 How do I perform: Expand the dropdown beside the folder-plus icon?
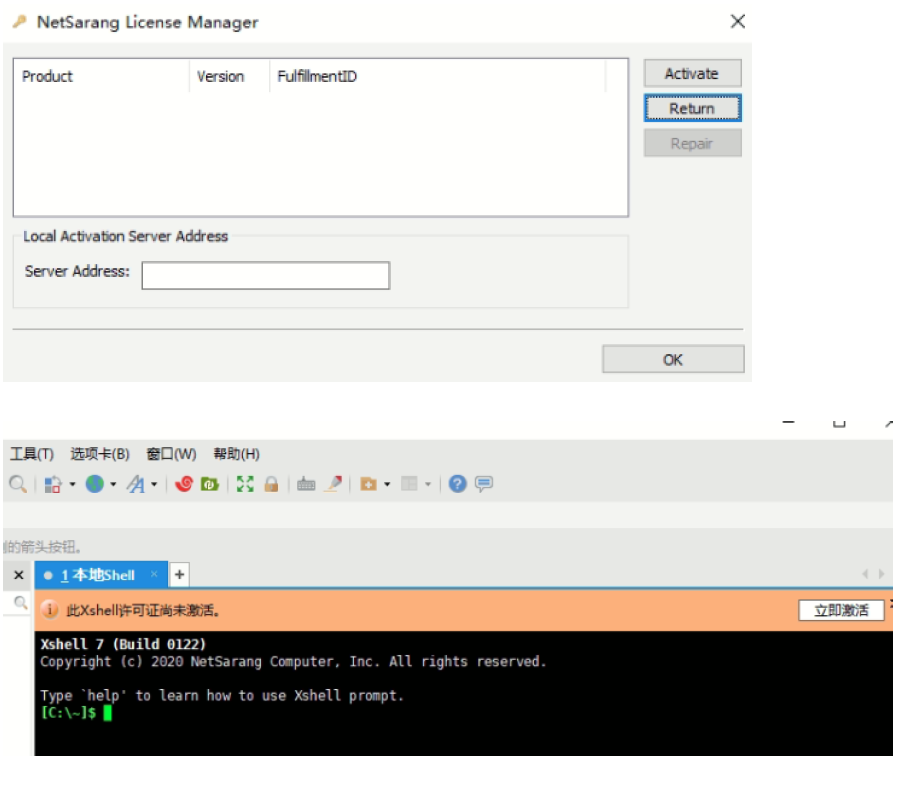click(x=387, y=485)
